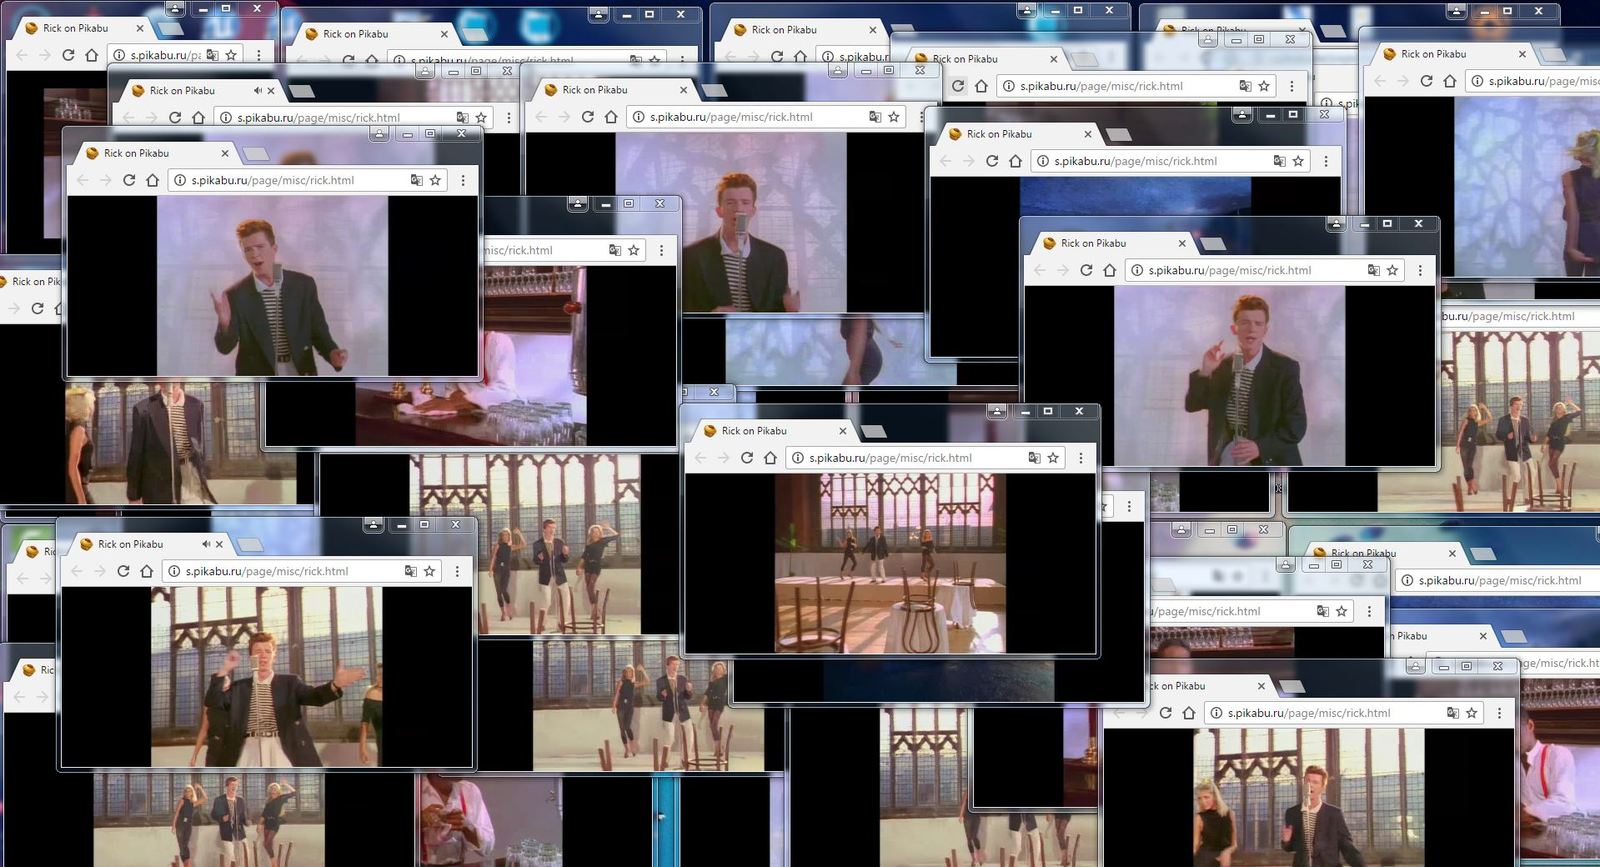Screen dimensions: 1600x867
Task: Select the tab of the round-table dancers window
Action: pos(773,431)
